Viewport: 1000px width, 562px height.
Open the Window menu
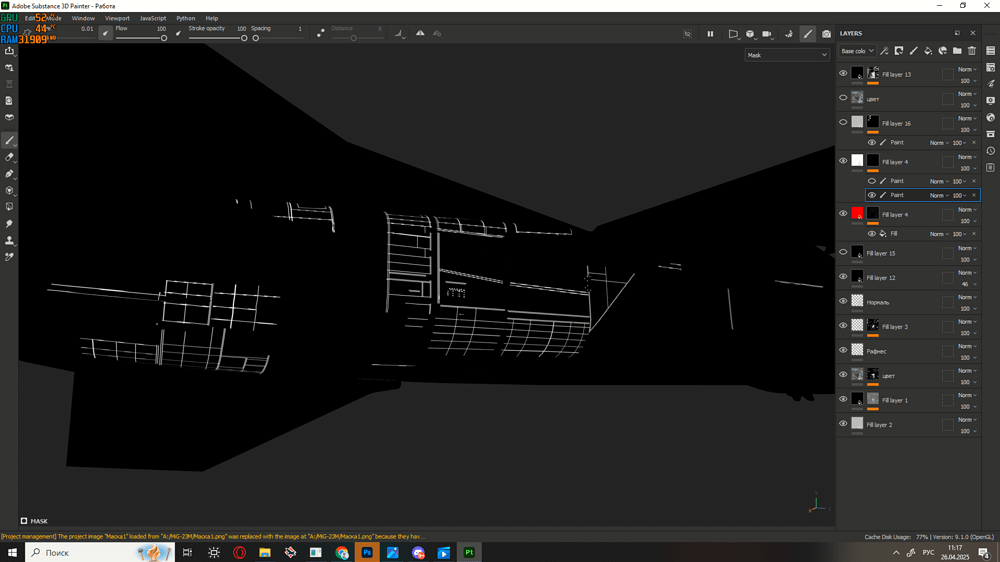pyautogui.click(x=83, y=18)
